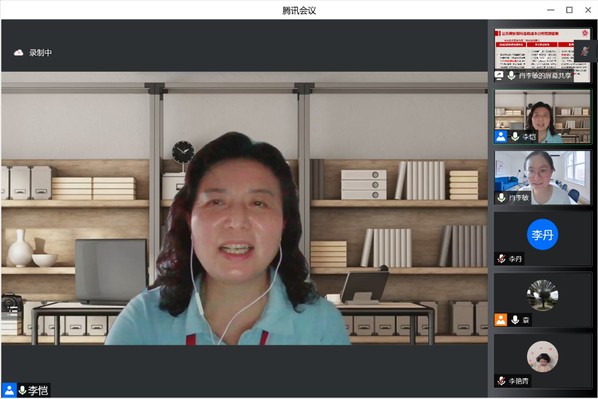Click the 李恺 name label on the main video
Screen dimensions: 598x399
click(x=38, y=390)
